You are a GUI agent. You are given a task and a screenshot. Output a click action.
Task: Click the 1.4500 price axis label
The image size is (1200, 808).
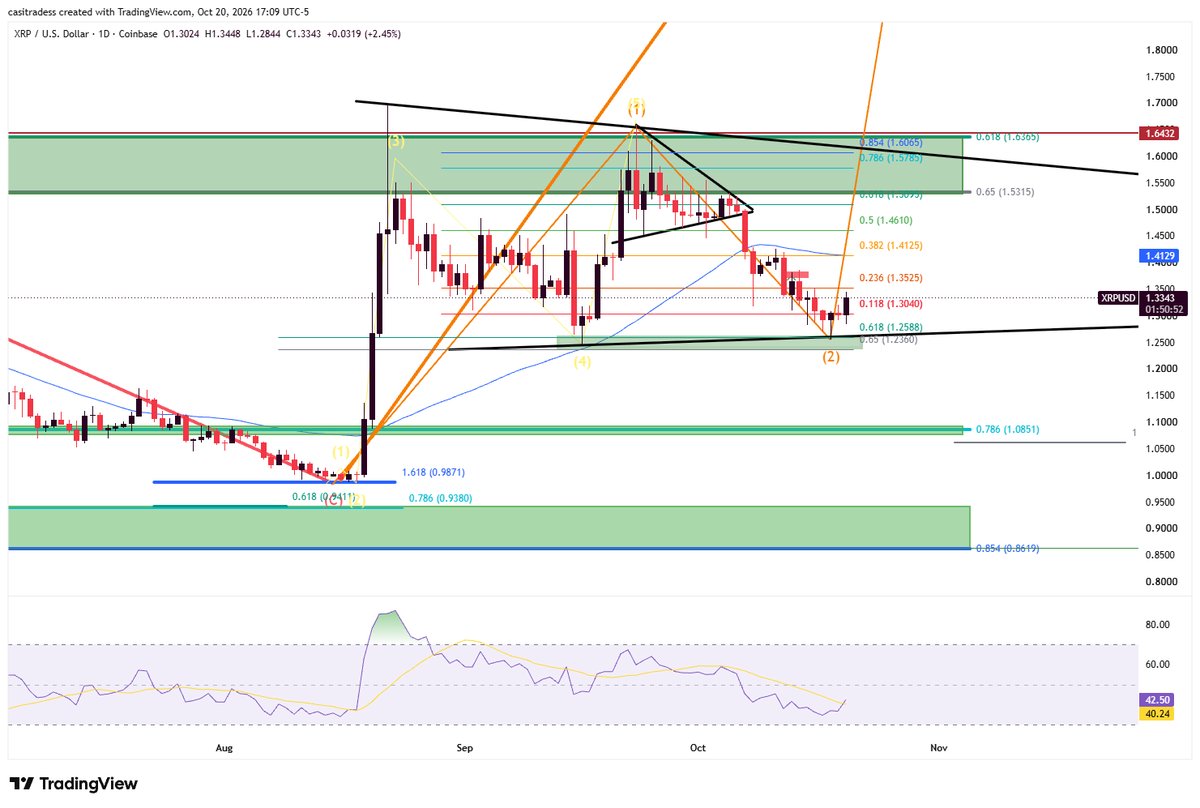1162,237
